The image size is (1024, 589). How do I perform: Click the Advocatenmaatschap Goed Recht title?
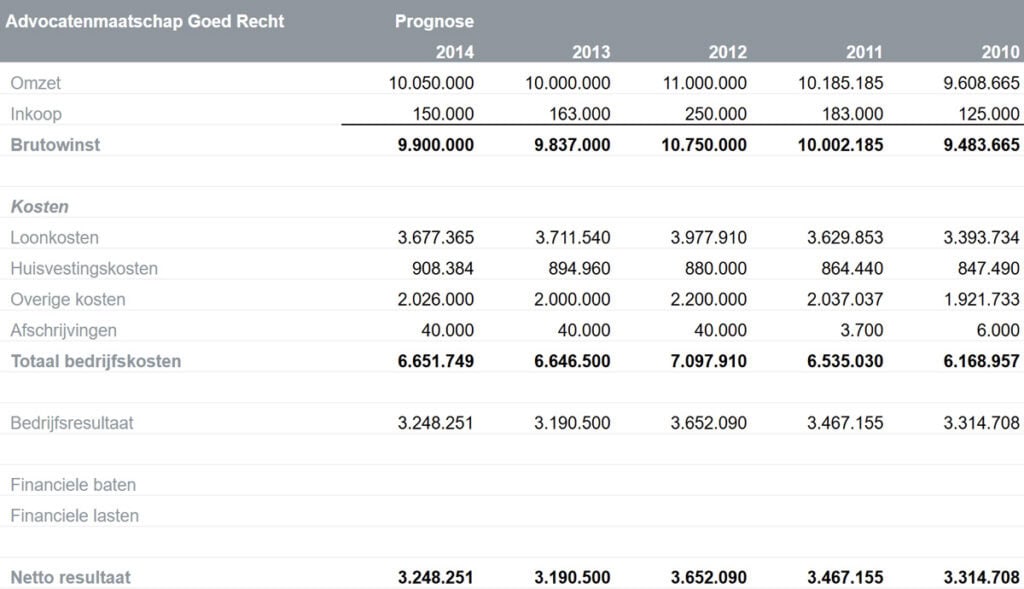pos(145,21)
